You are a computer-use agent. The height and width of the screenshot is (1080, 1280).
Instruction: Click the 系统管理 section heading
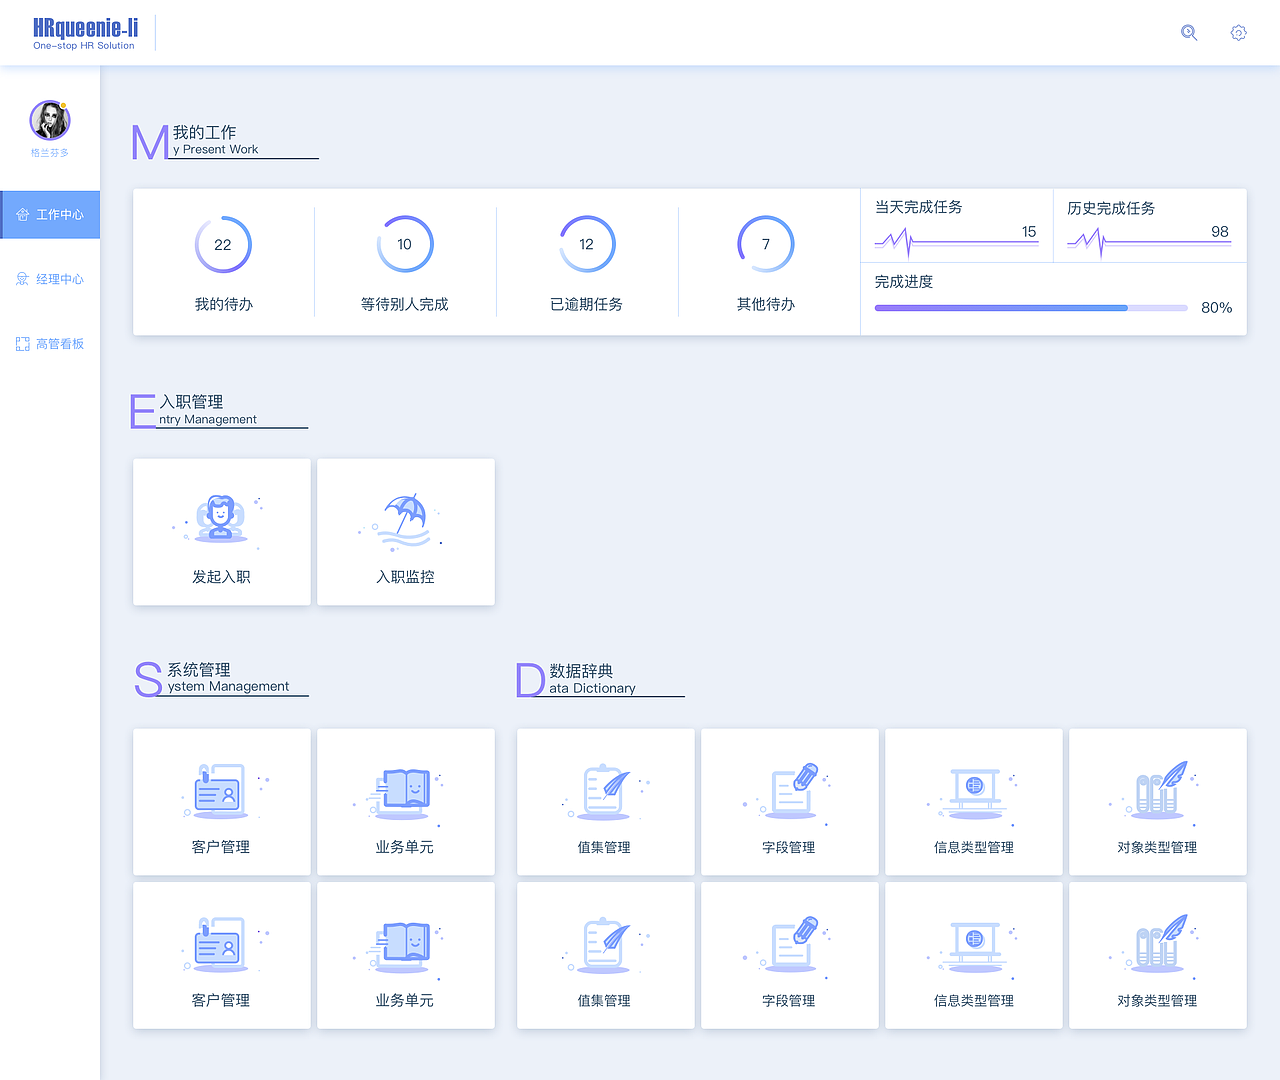click(199, 670)
